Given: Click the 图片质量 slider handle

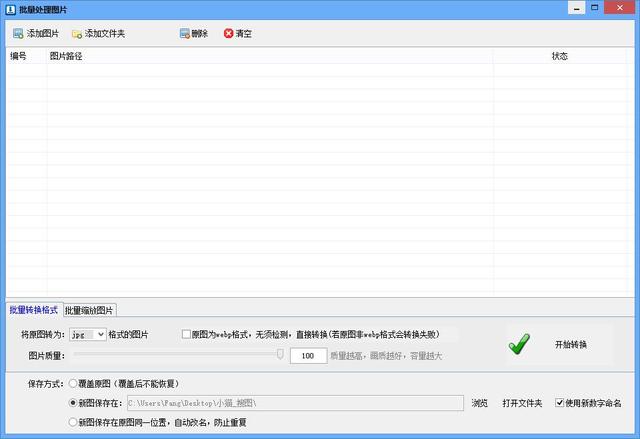Looking at the screenshot, I should point(280,354).
